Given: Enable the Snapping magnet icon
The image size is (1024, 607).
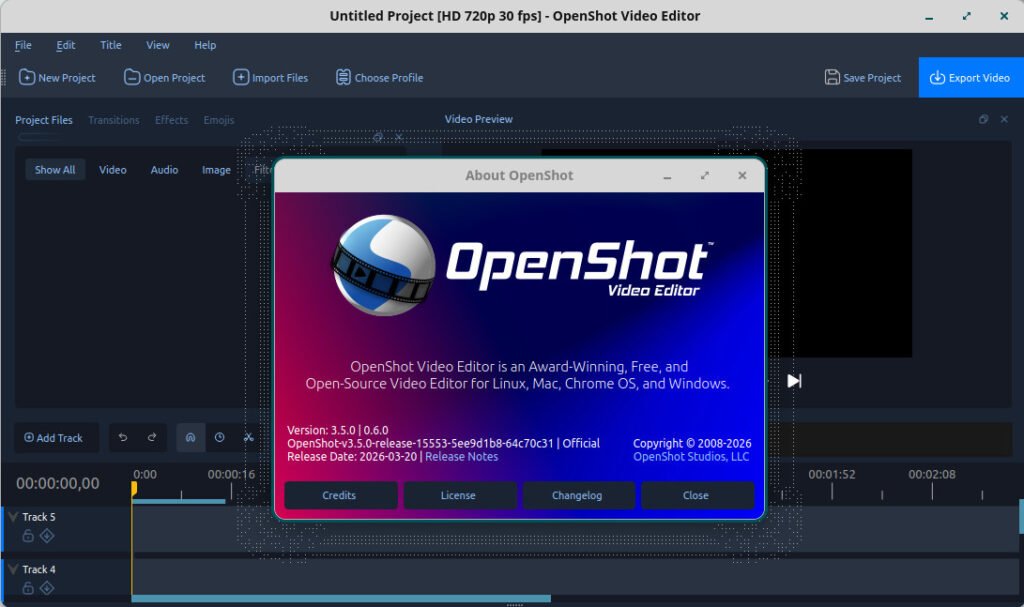Looking at the screenshot, I should 190,437.
